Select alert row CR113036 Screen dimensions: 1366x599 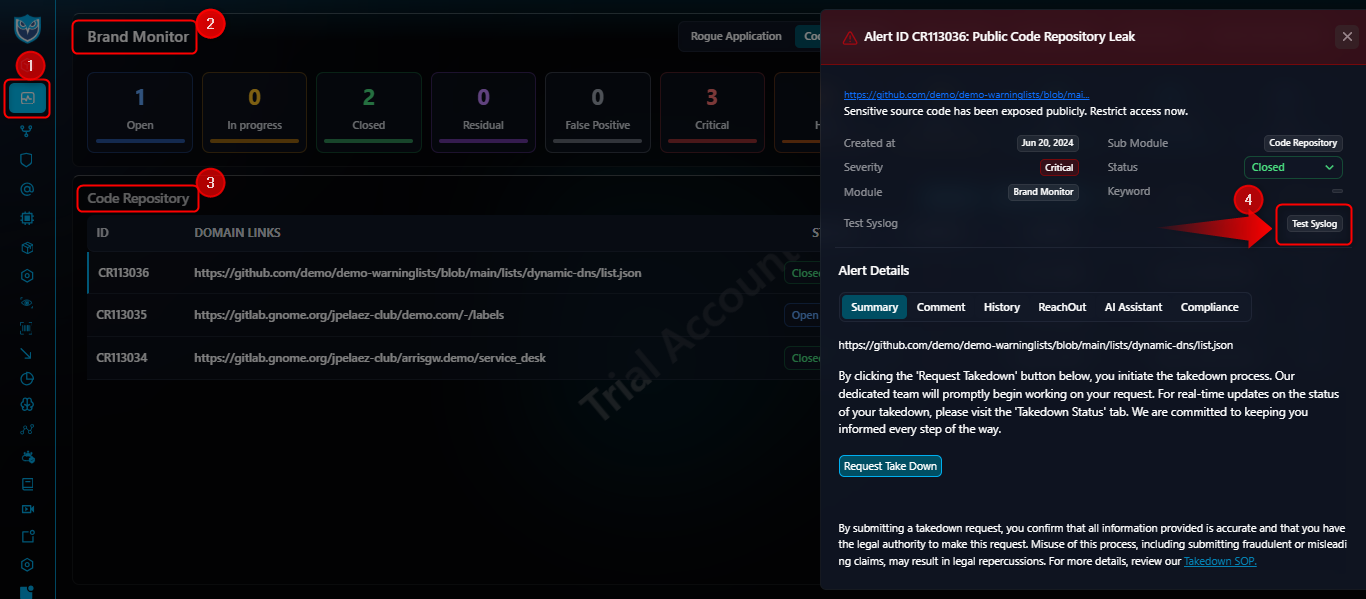(x=454, y=272)
